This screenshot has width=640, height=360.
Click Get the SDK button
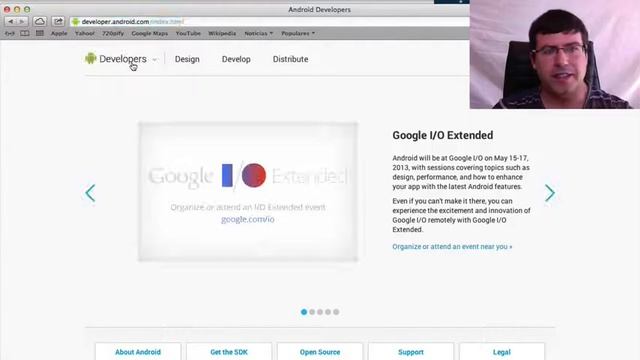click(229, 351)
